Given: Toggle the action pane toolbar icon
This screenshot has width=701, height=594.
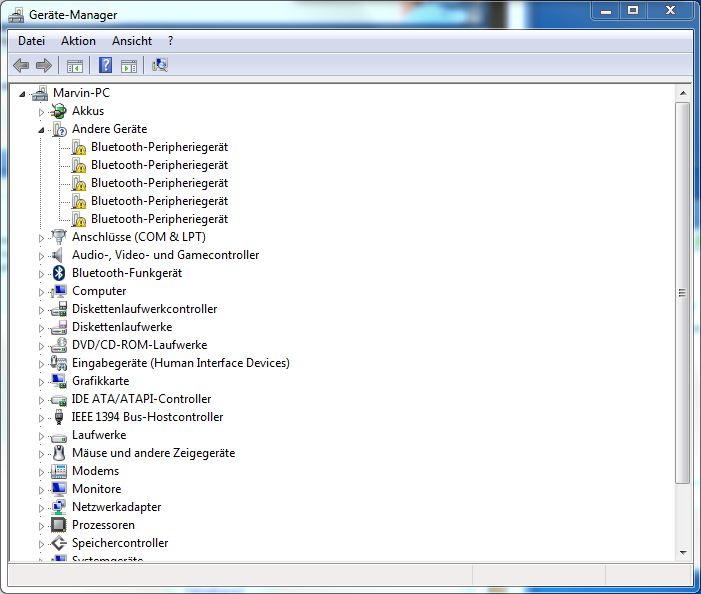Looking at the screenshot, I should coord(129,66).
